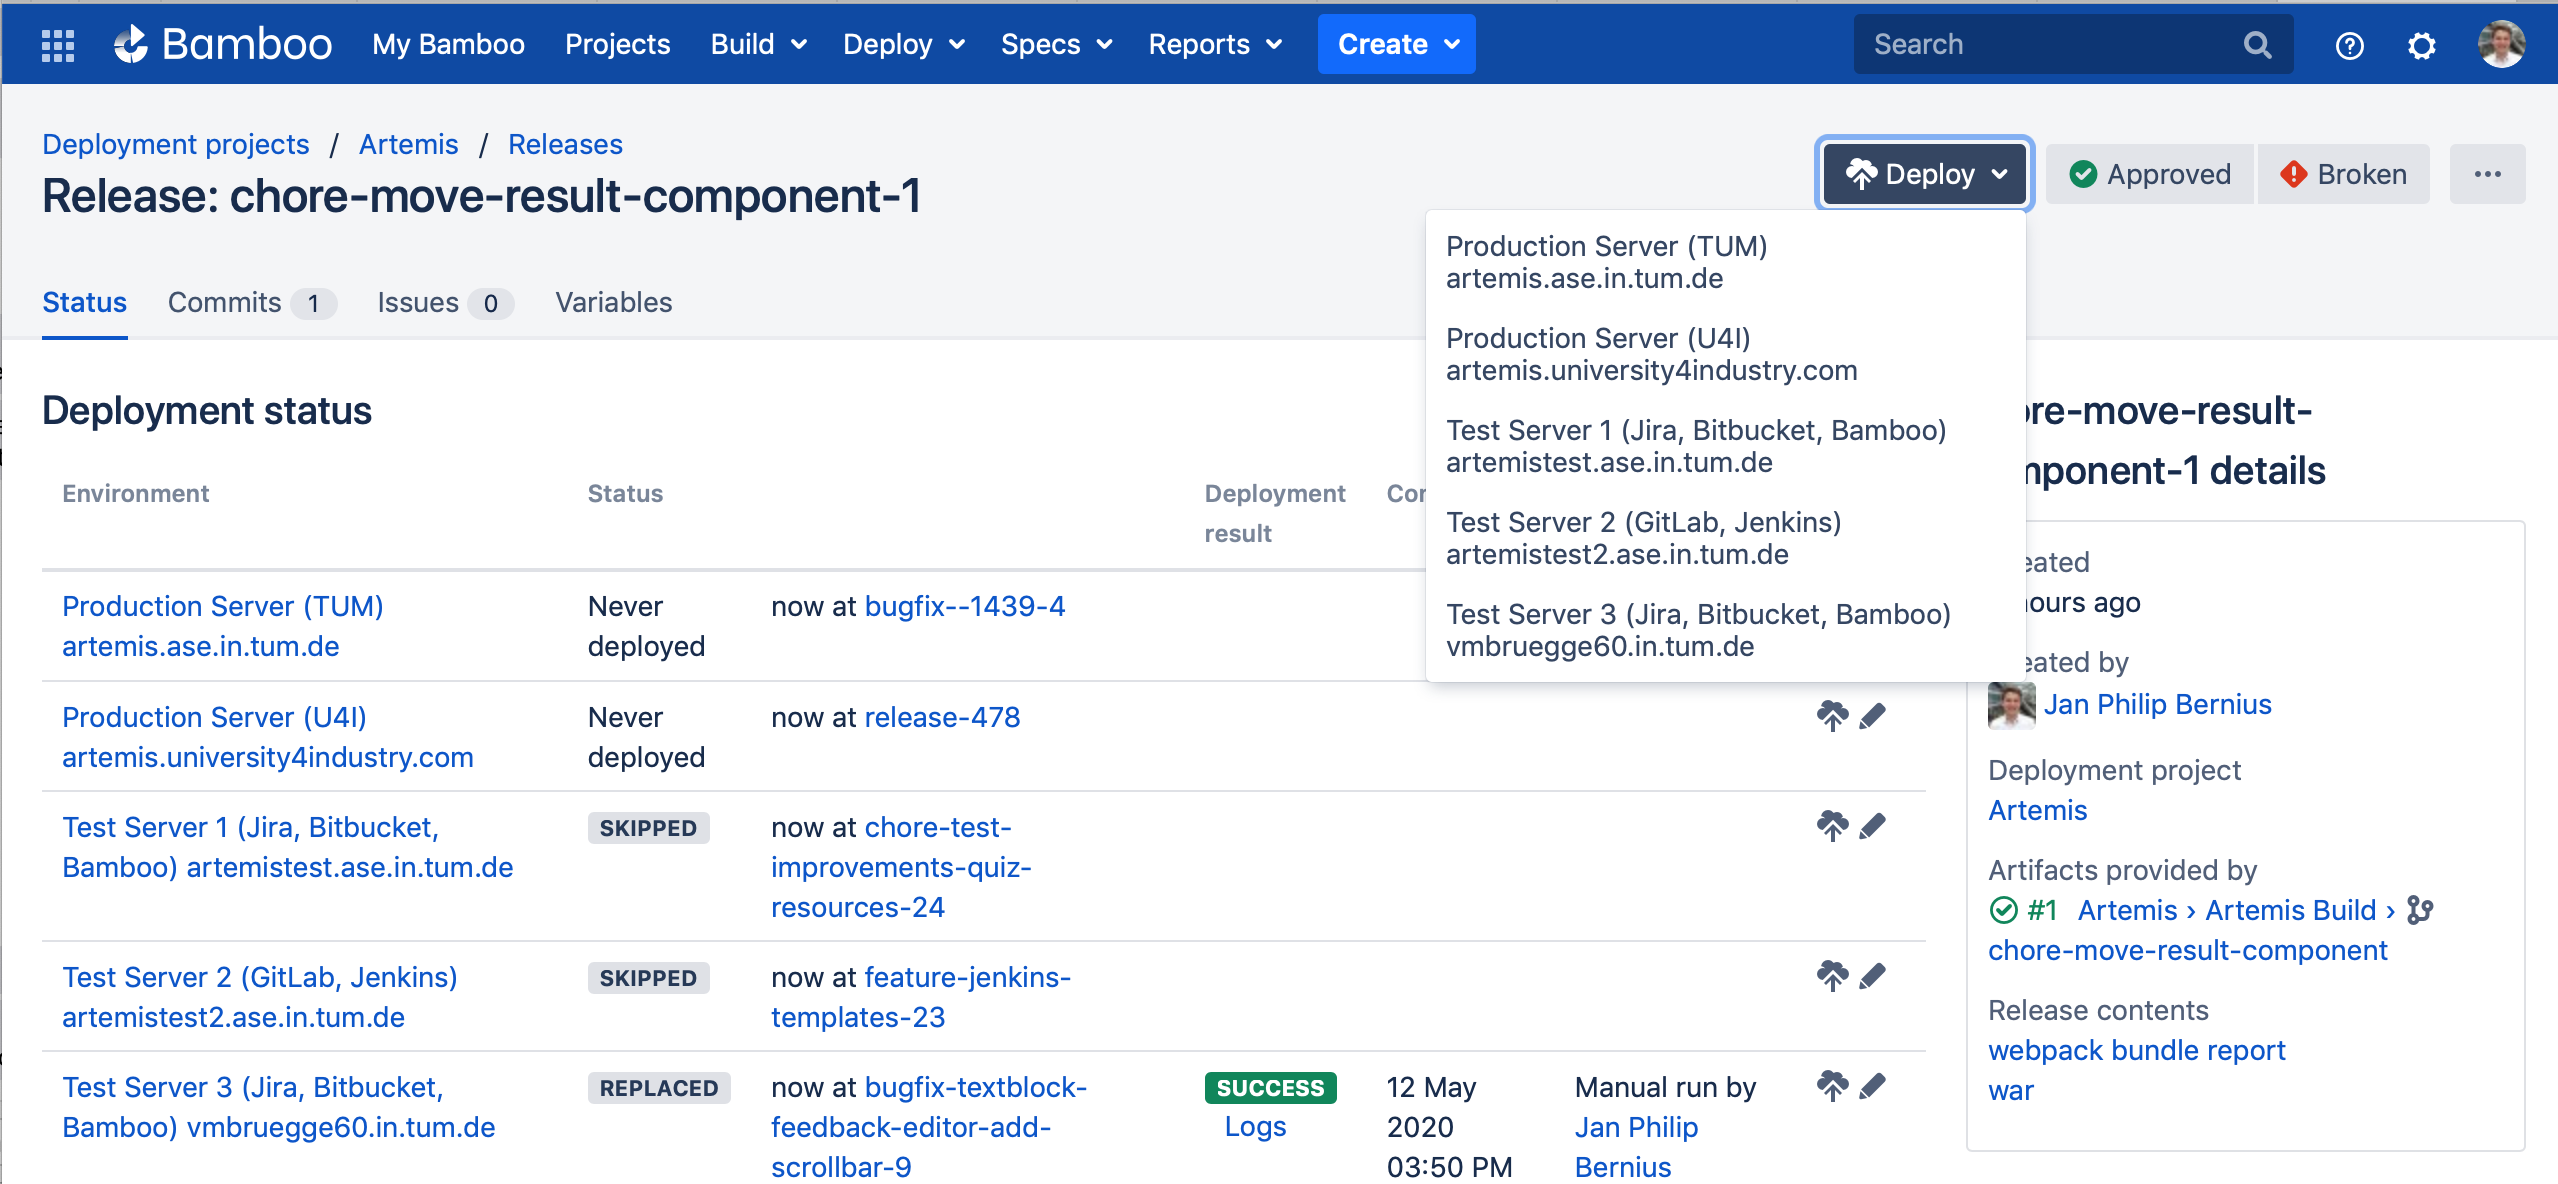Click the SUCCESS deployment result badge
Screen dimensions: 2558x1184
tap(1270, 1087)
